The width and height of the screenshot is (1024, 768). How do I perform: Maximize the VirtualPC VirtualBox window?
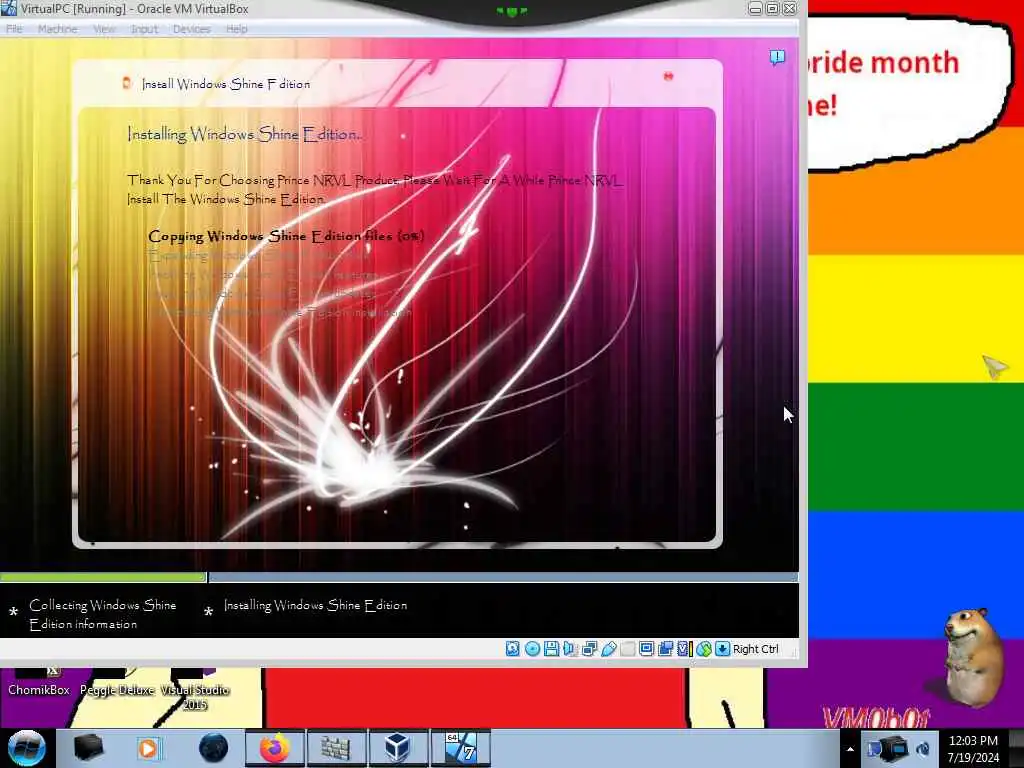point(773,8)
